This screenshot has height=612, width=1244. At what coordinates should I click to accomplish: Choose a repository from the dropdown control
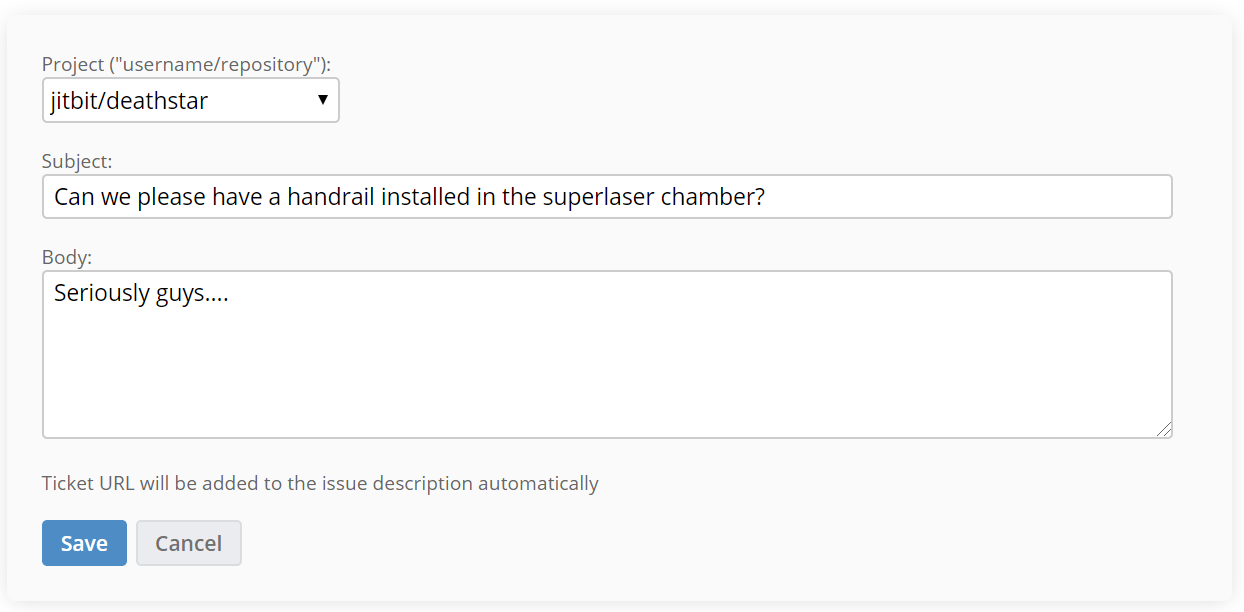coord(190,100)
